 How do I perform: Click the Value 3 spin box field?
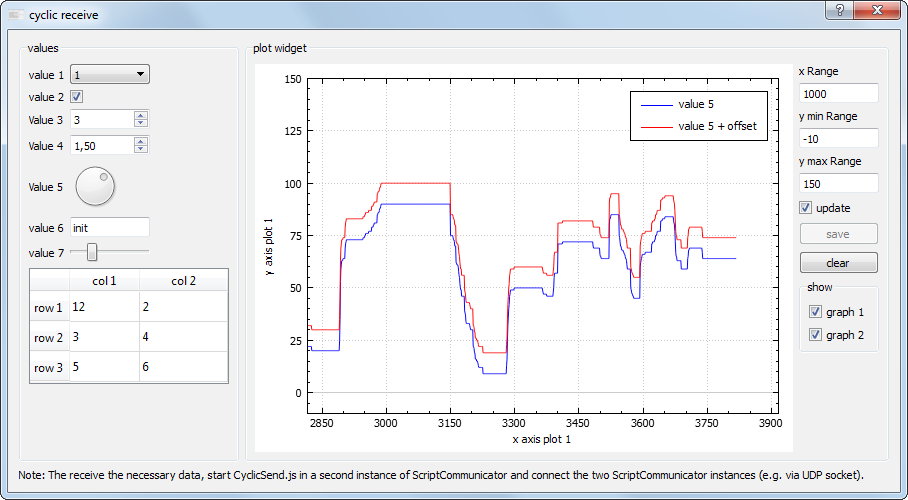[102, 119]
